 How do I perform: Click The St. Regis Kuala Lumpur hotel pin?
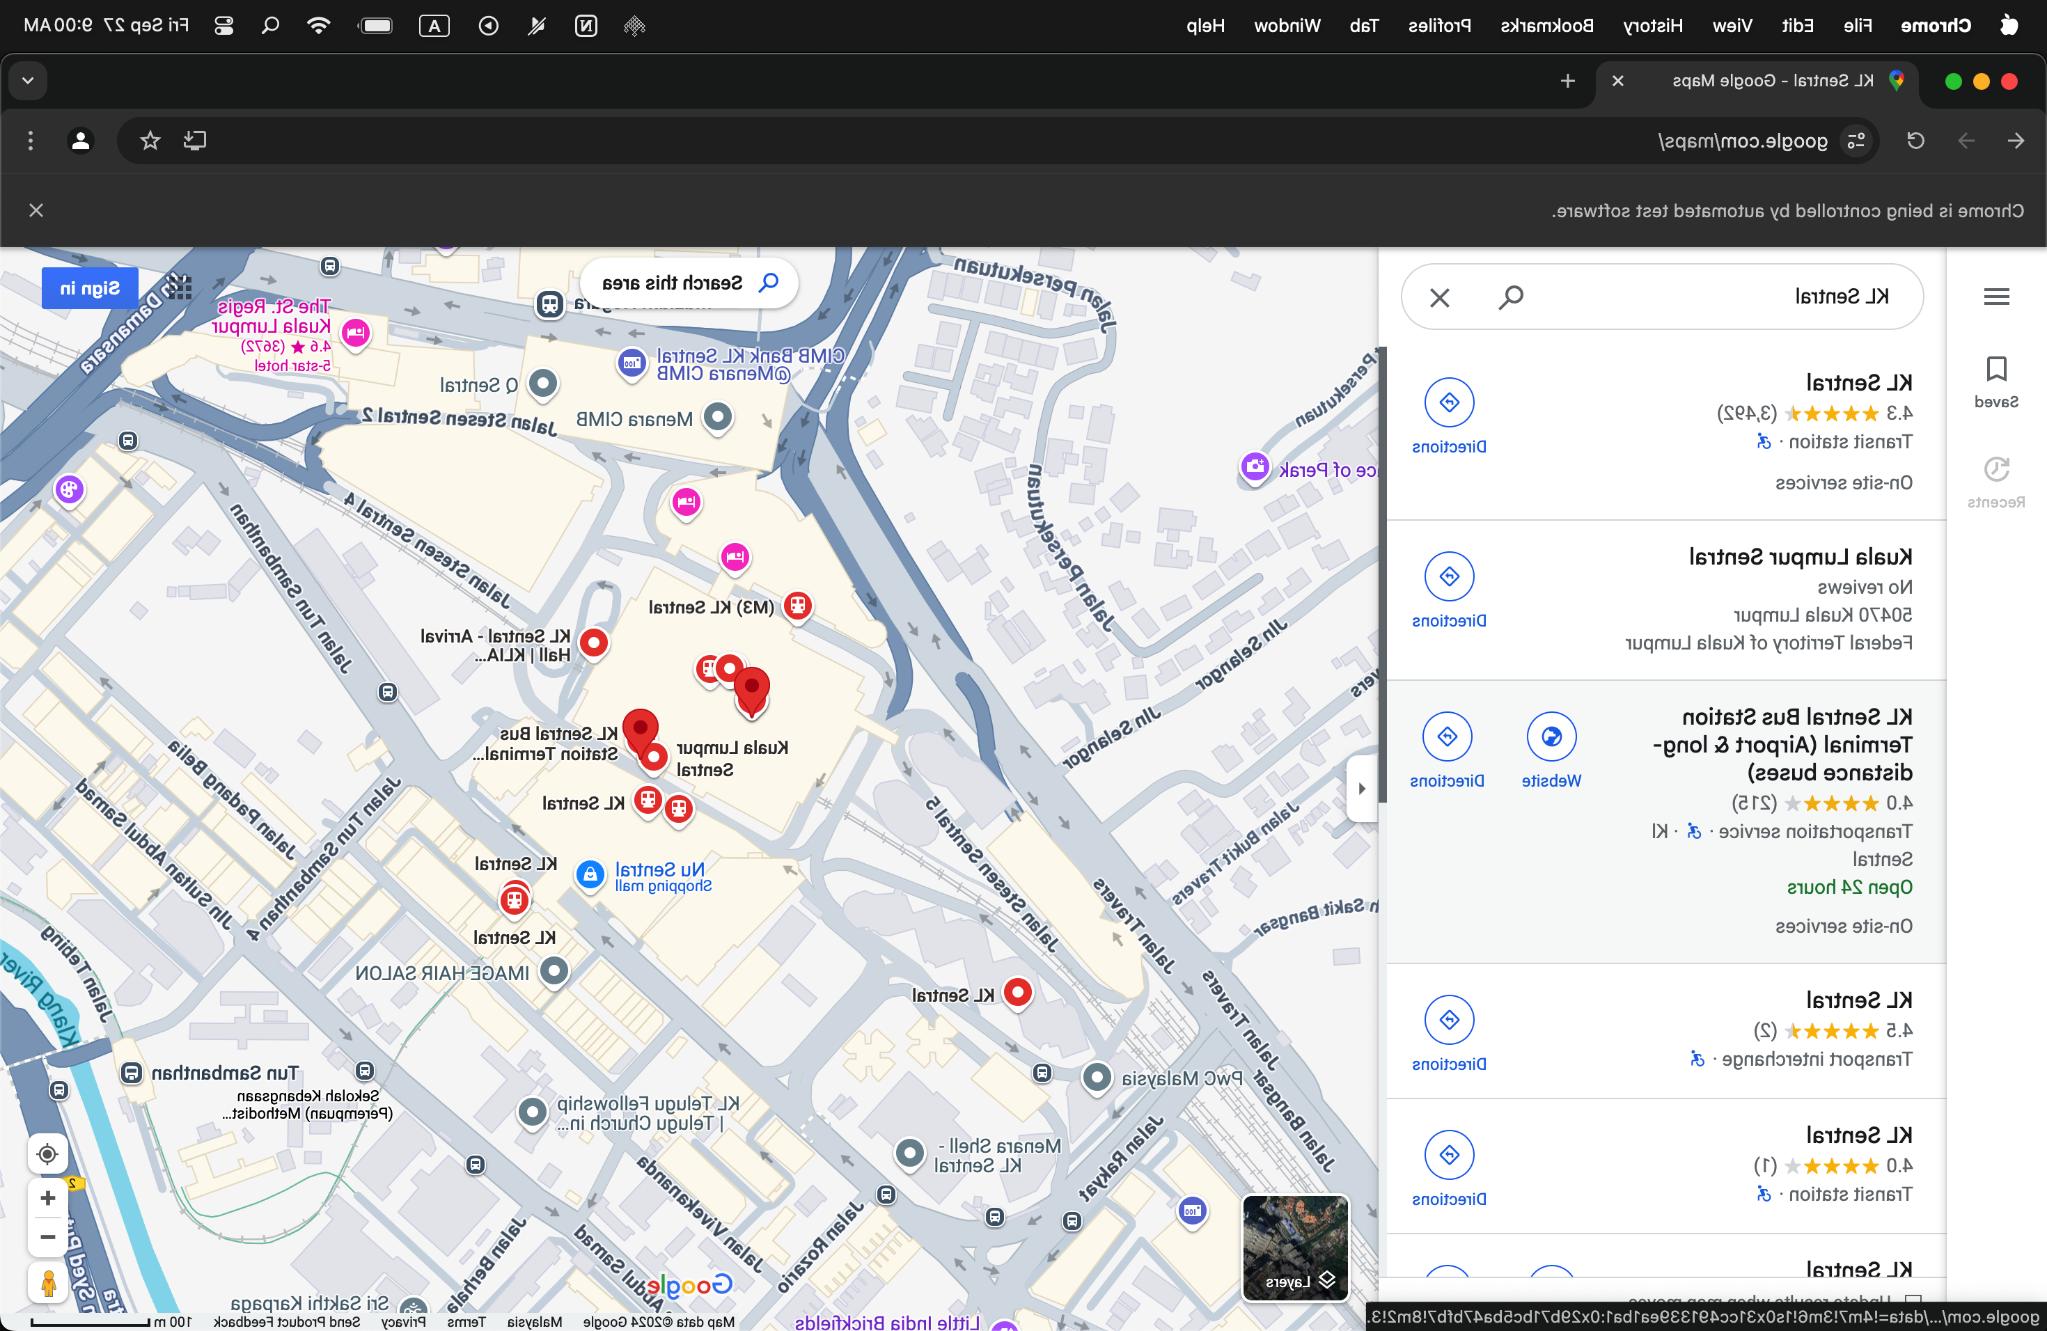click(355, 333)
